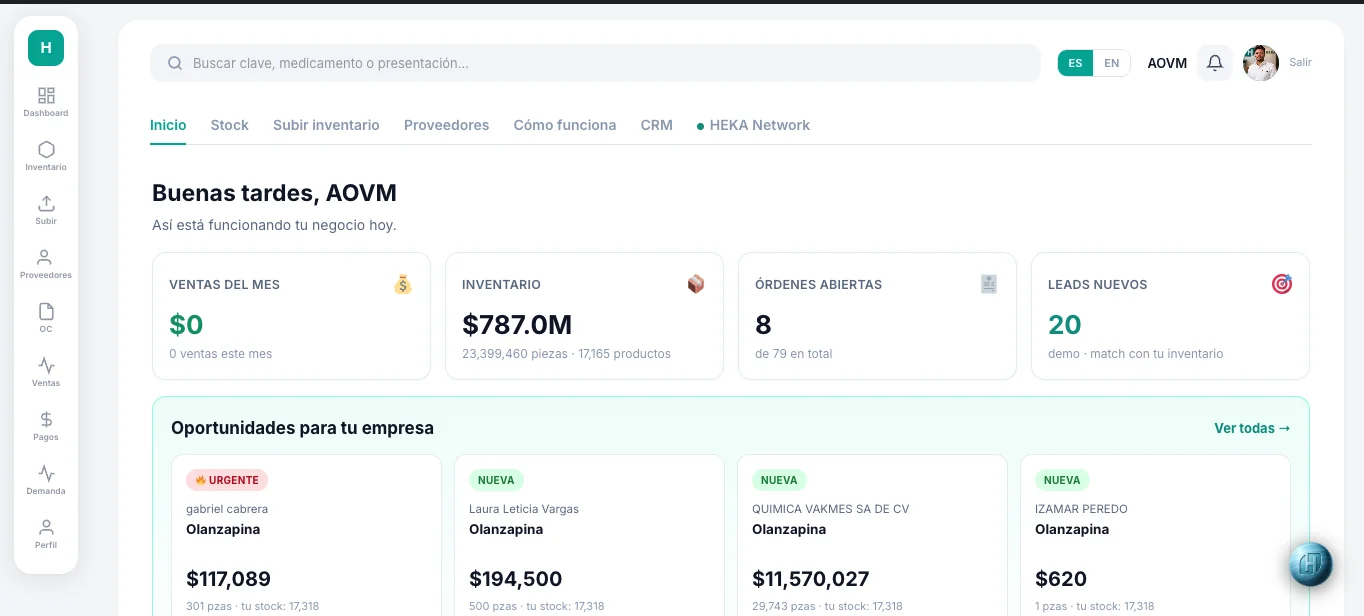Focus the medication search field
This screenshot has height=616, width=1364.
[x=595, y=63]
